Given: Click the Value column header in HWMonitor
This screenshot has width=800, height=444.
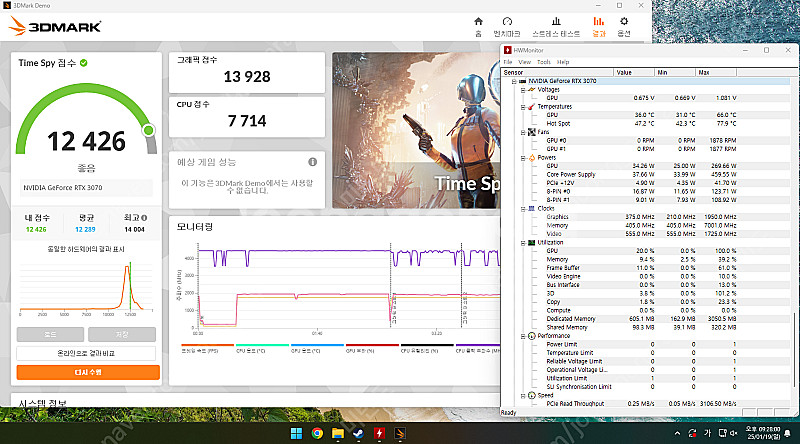Looking at the screenshot, I should click(634, 72).
